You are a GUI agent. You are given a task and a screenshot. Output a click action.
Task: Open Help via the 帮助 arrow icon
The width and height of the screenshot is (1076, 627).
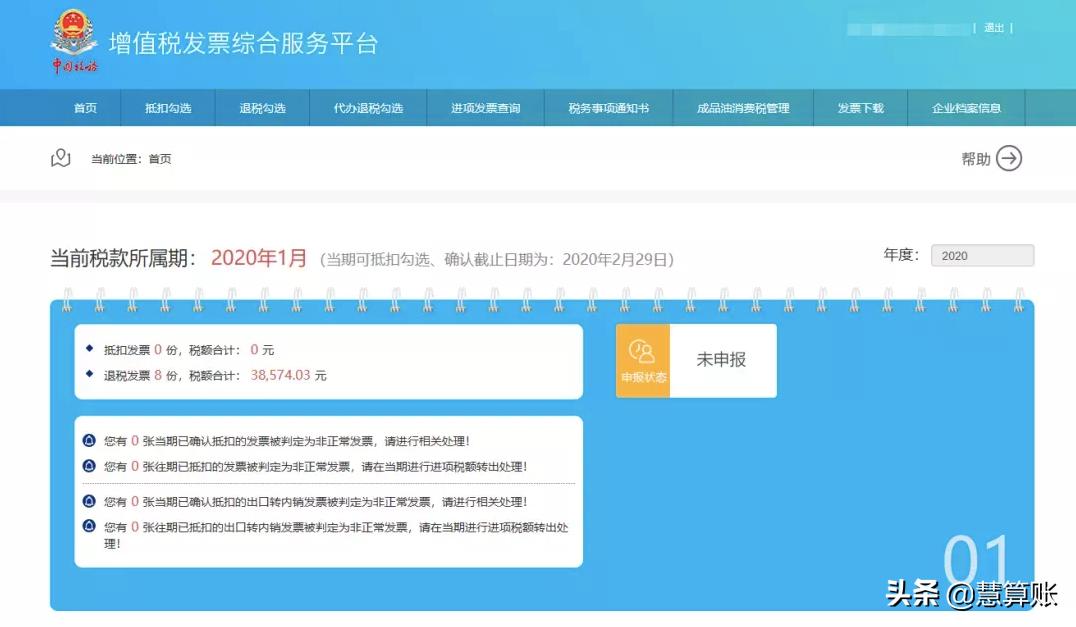click(1008, 158)
